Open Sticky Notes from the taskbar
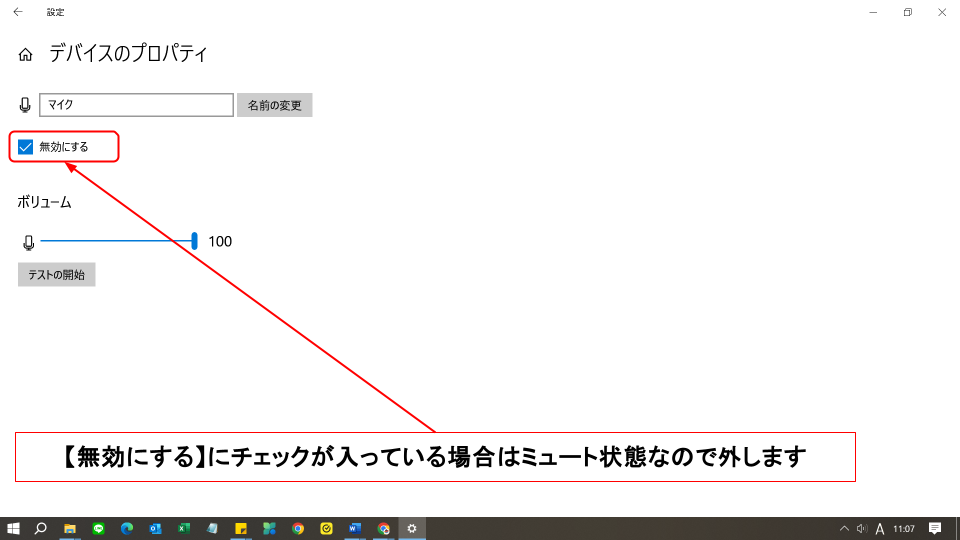960x540 pixels. (x=241, y=528)
